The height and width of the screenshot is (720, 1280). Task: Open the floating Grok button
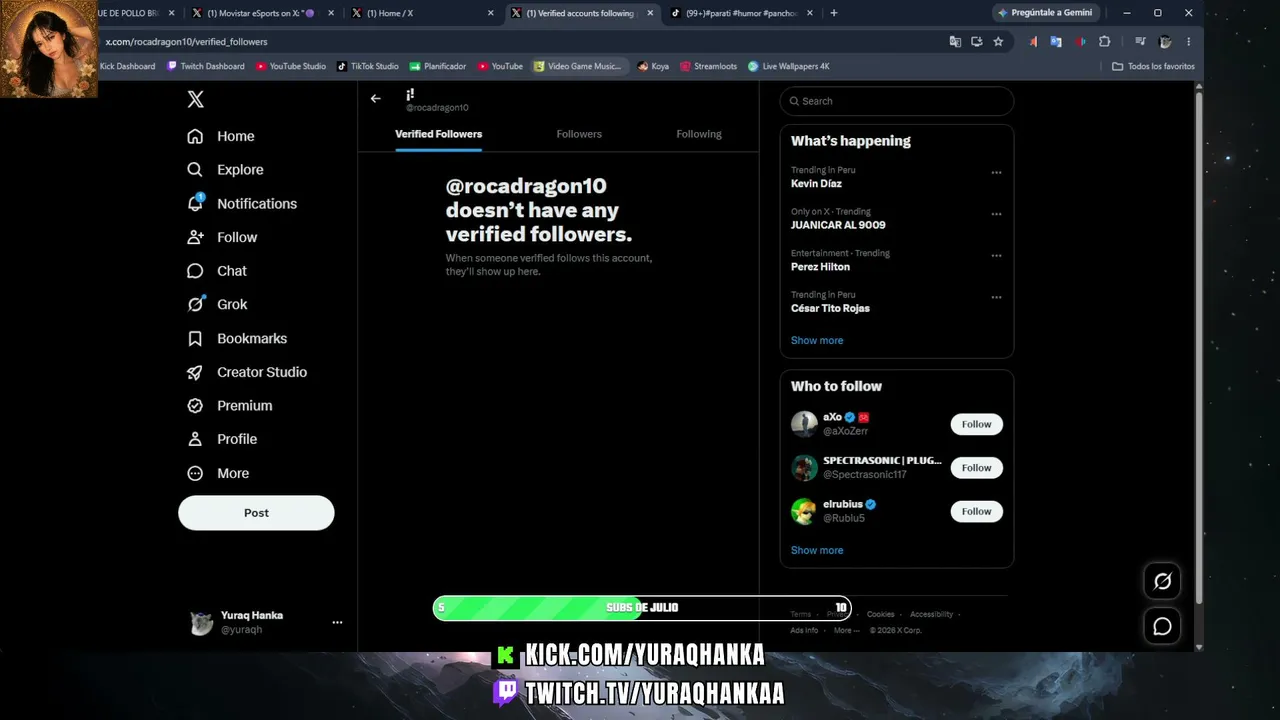(x=1162, y=581)
